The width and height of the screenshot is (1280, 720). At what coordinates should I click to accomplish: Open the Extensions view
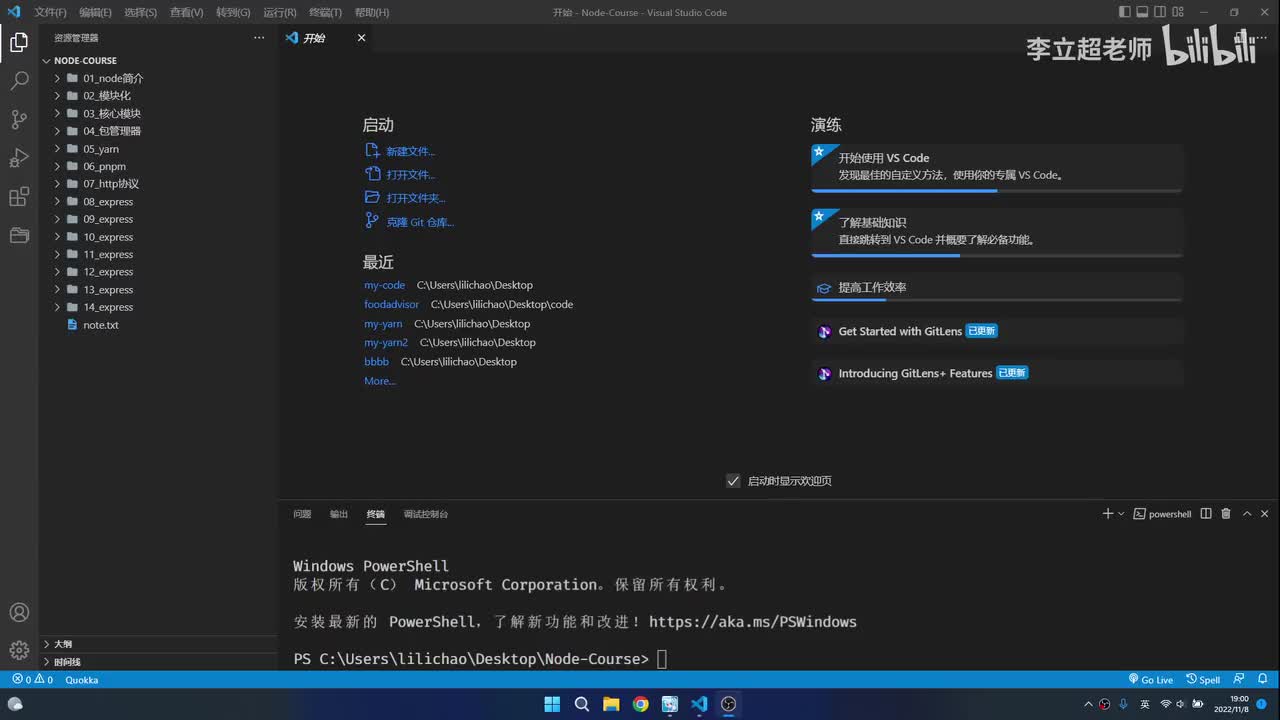19,197
